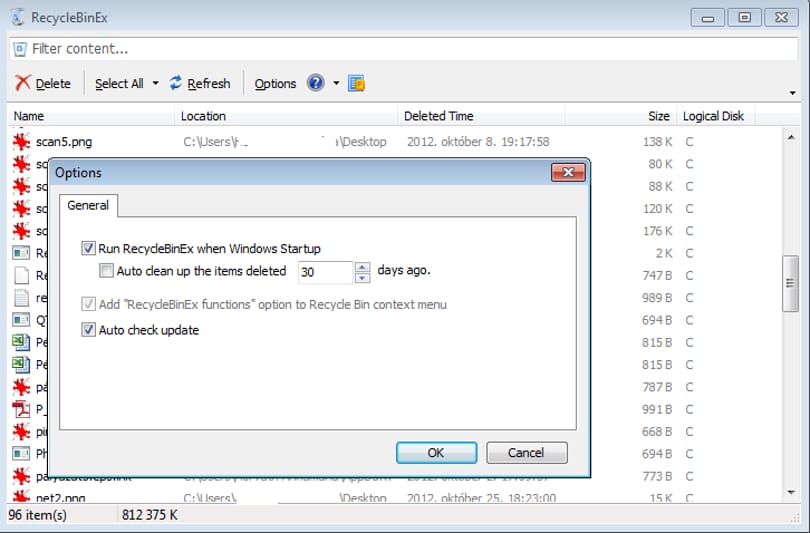Expand the toolbar overflow arrow
Image resolution: width=810 pixels, height=533 pixels.
(792, 93)
